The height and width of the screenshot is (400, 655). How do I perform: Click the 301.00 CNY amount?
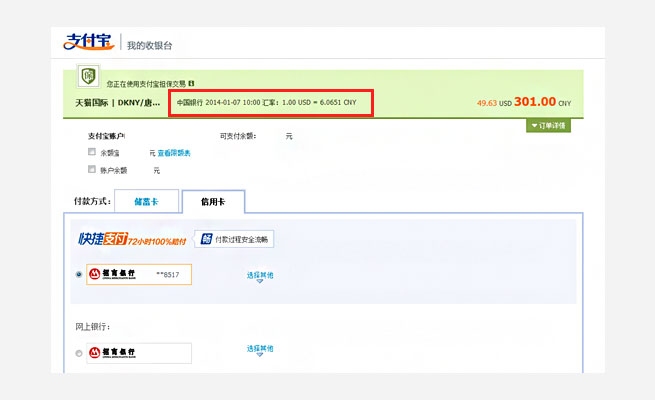tap(542, 102)
